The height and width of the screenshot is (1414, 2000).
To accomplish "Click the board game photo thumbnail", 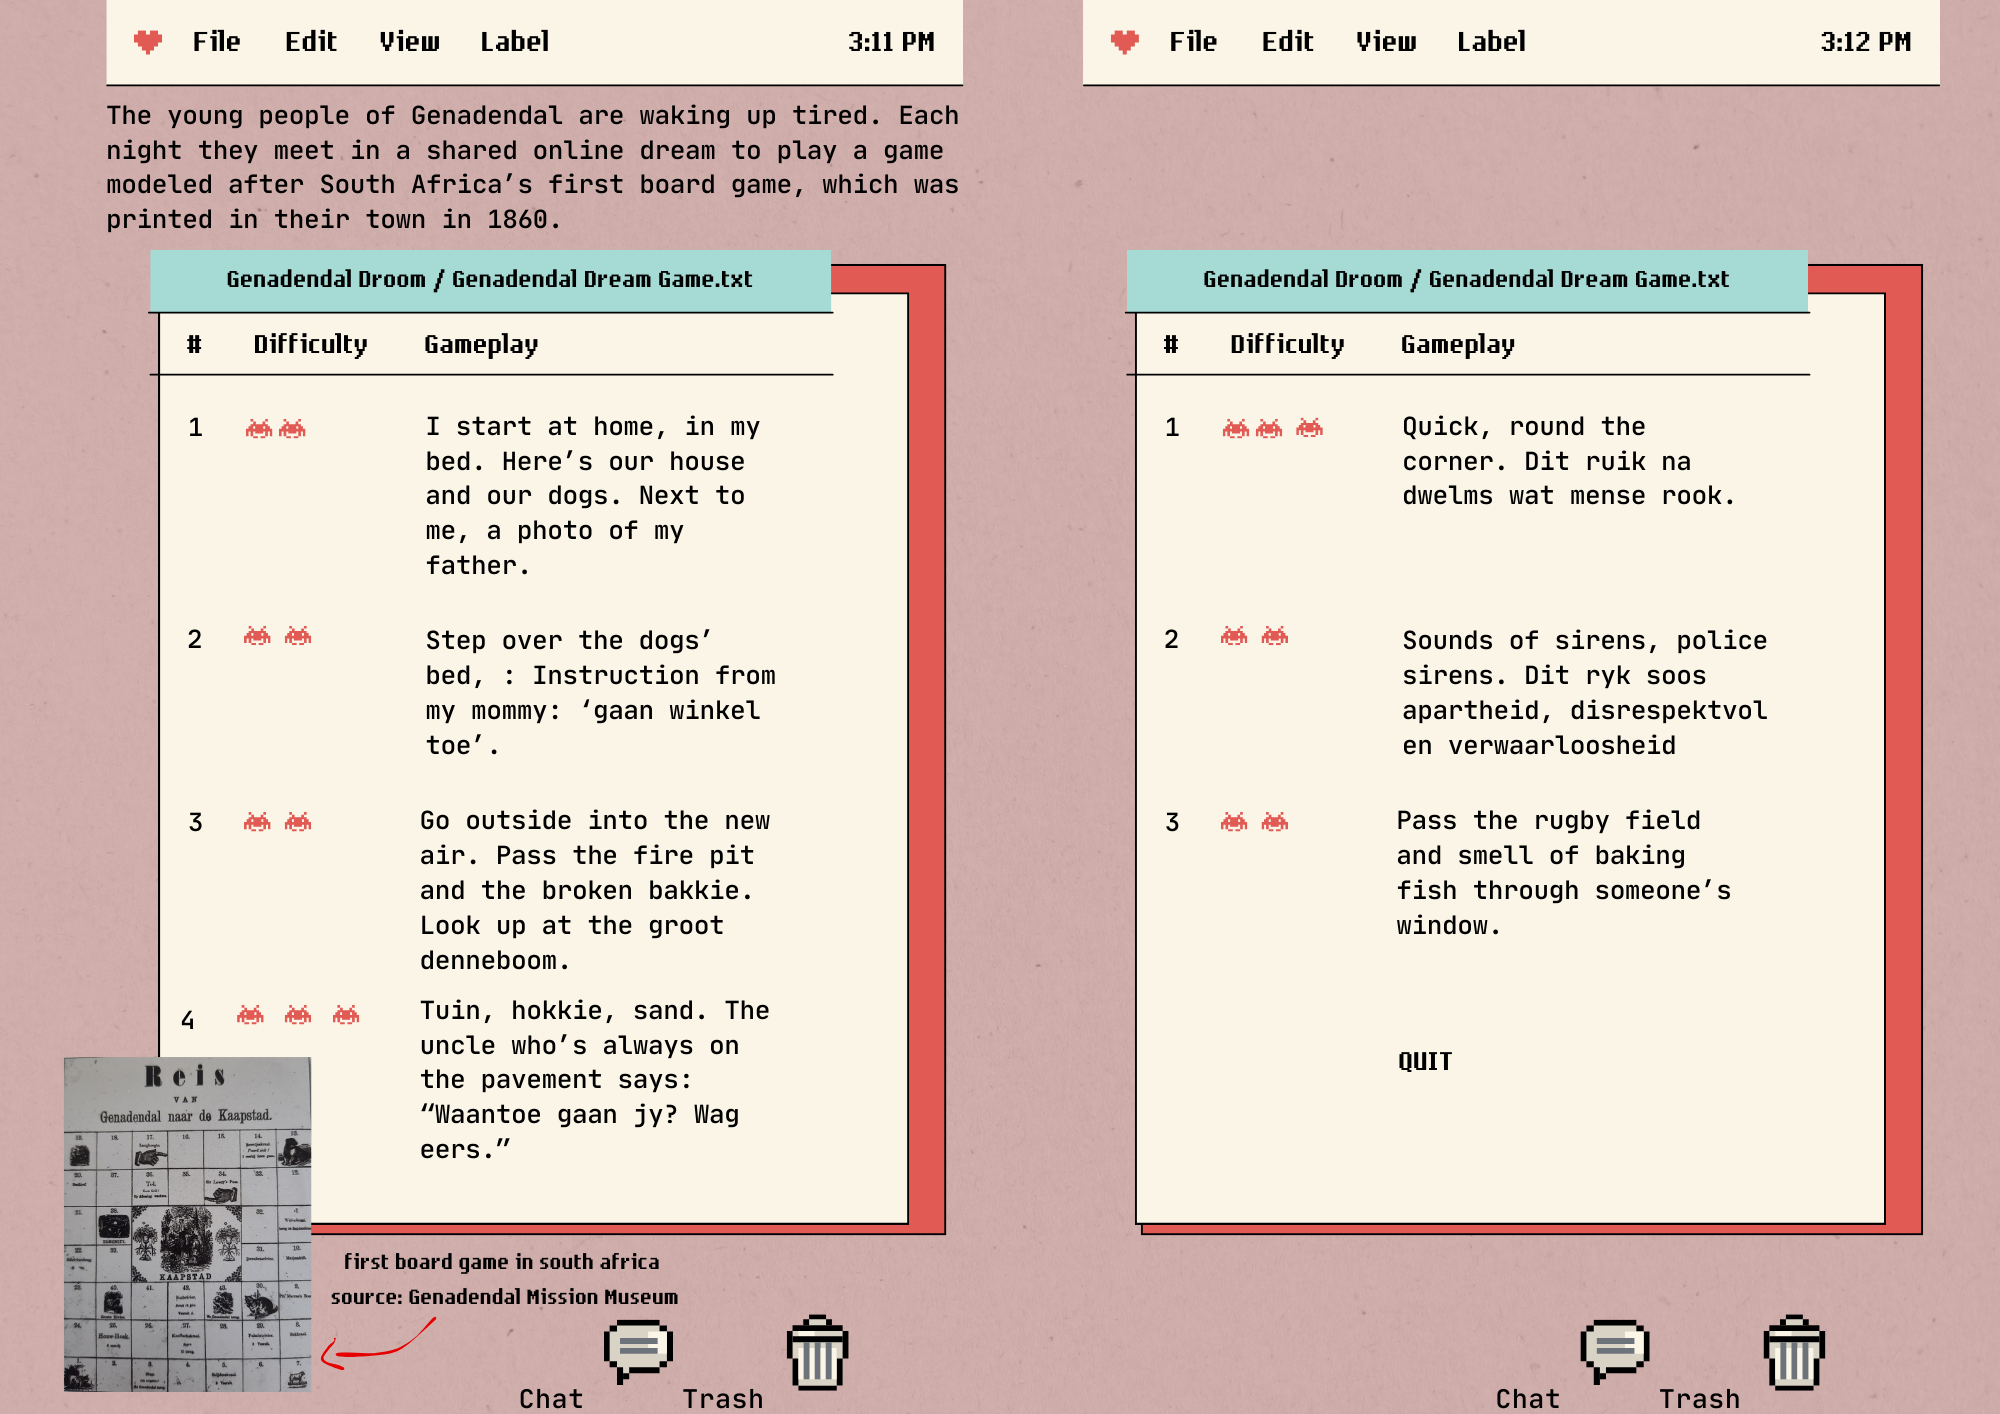I will point(187,1223).
